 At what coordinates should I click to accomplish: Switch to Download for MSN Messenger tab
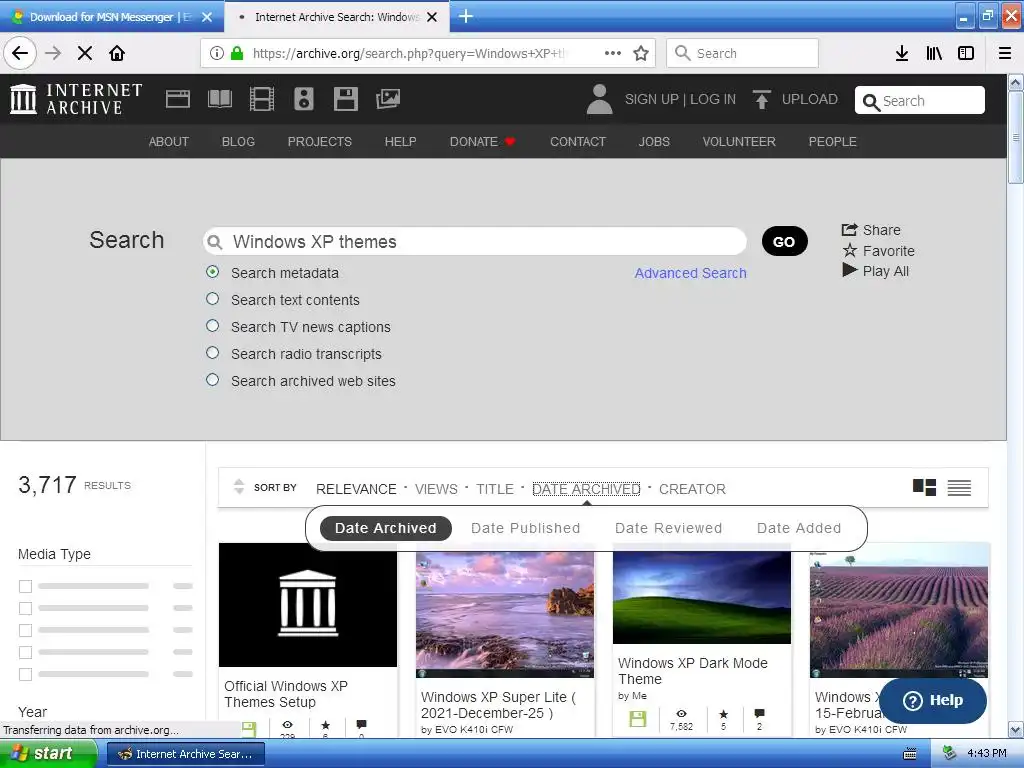click(111, 17)
